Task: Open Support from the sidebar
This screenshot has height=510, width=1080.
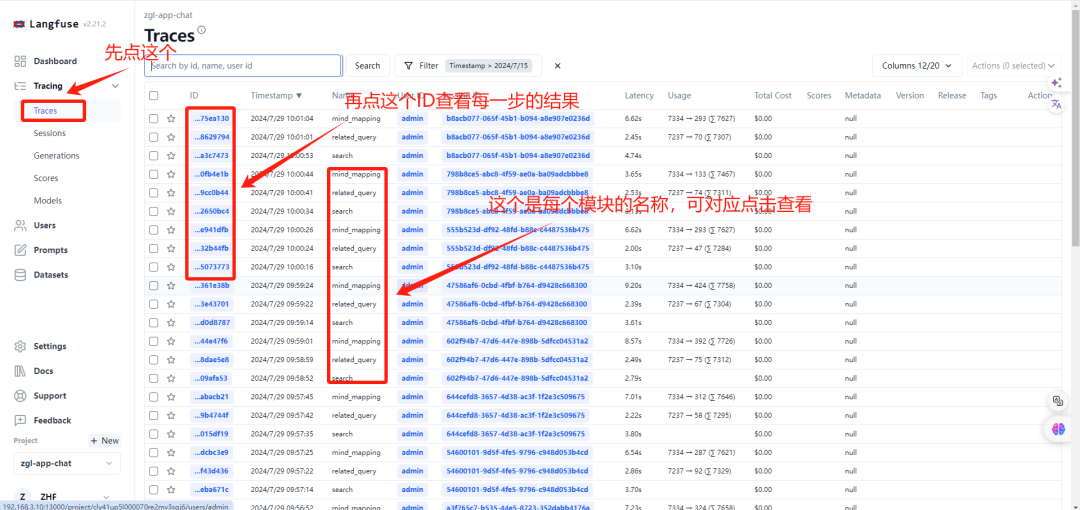Action: click(x=50, y=396)
